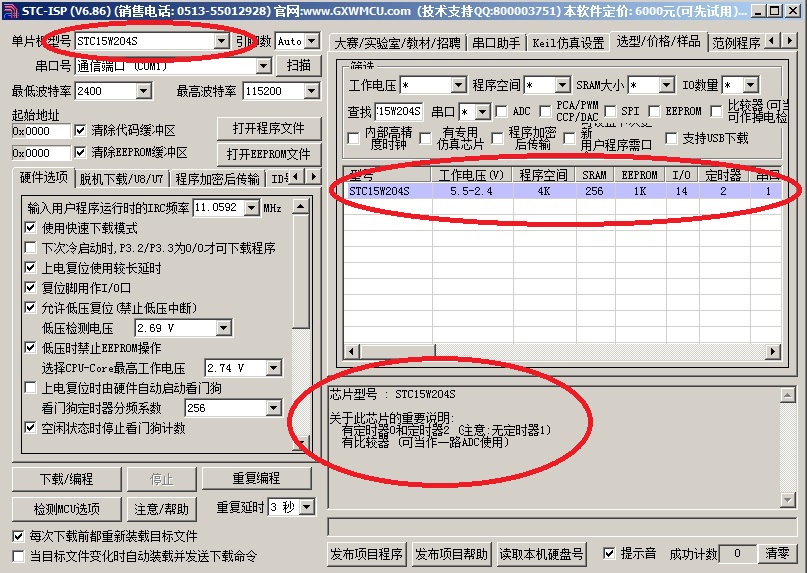
Task: Open minimum baud rate 2400 dropdown
Action: pos(144,91)
